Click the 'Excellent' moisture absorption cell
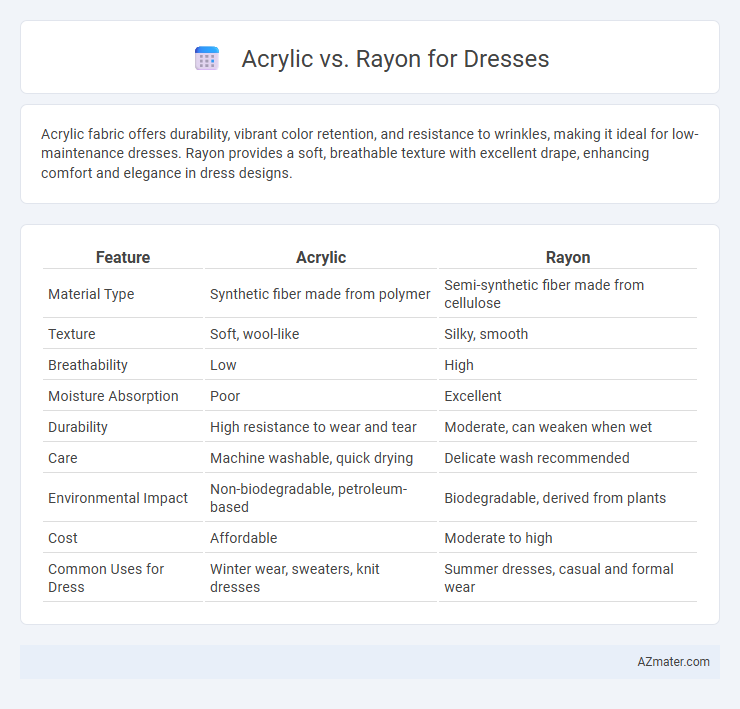The height and width of the screenshot is (709, 740). (x=472, y=396)
